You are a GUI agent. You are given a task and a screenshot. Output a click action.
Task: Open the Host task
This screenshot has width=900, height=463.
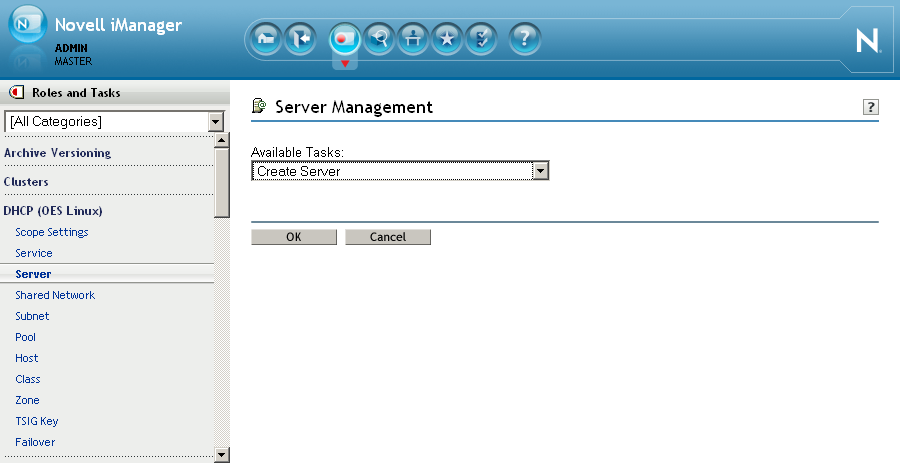26,358
